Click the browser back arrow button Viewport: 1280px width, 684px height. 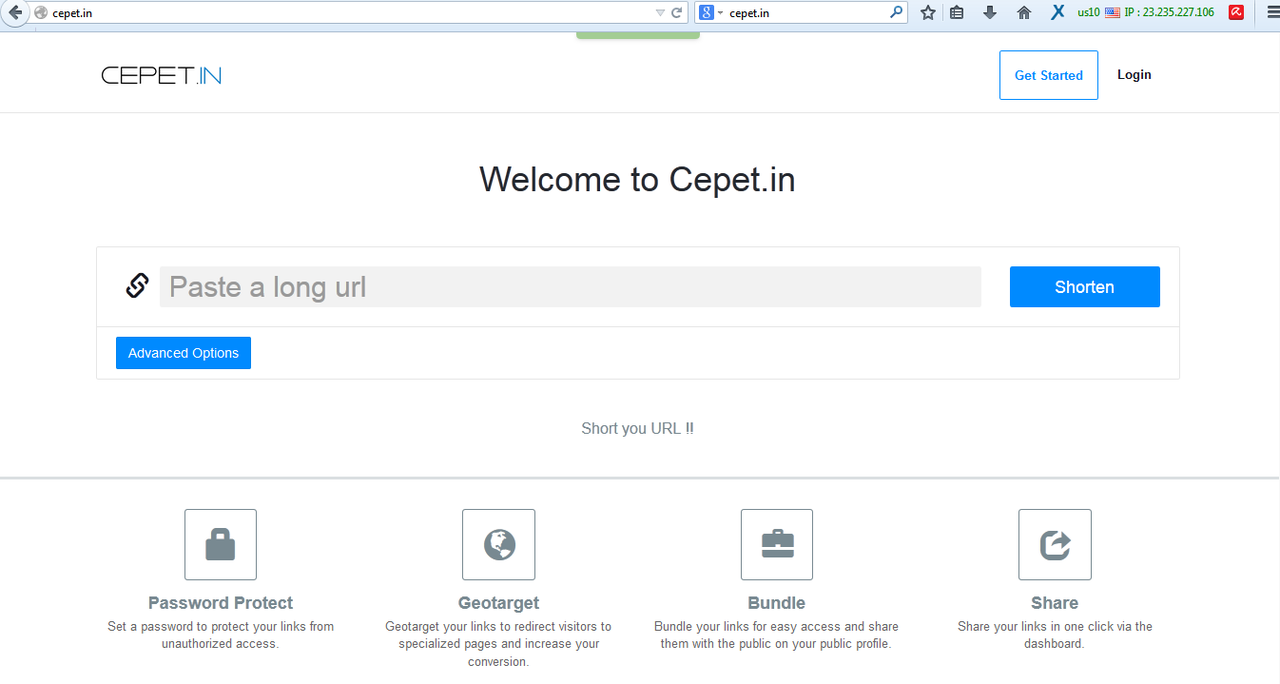click(x=14, y=13)
